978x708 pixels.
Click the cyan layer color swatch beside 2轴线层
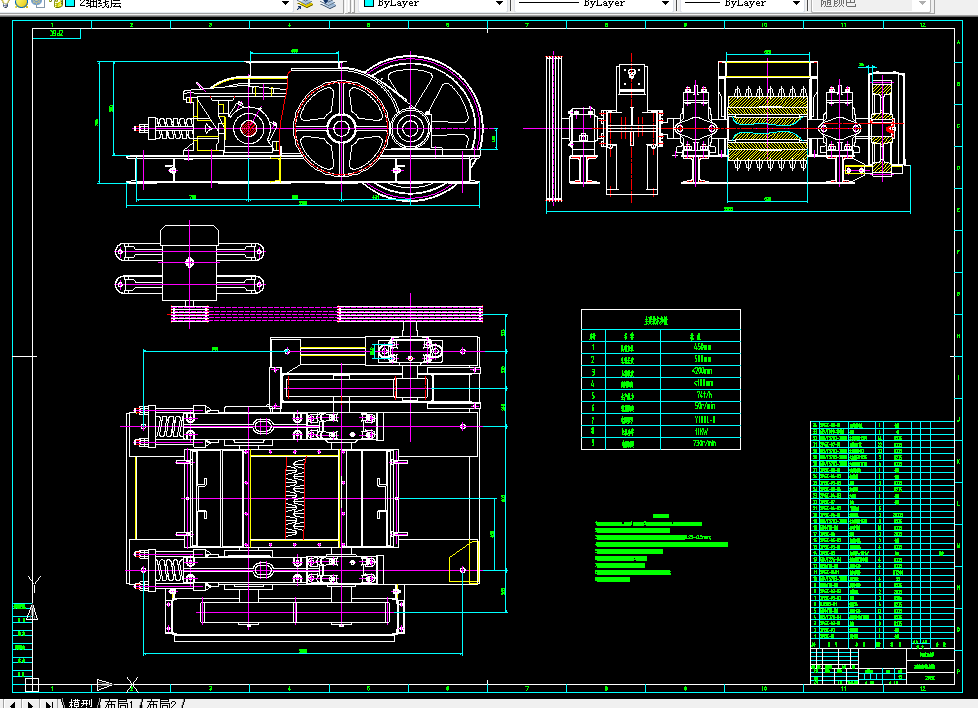[70, 3]
